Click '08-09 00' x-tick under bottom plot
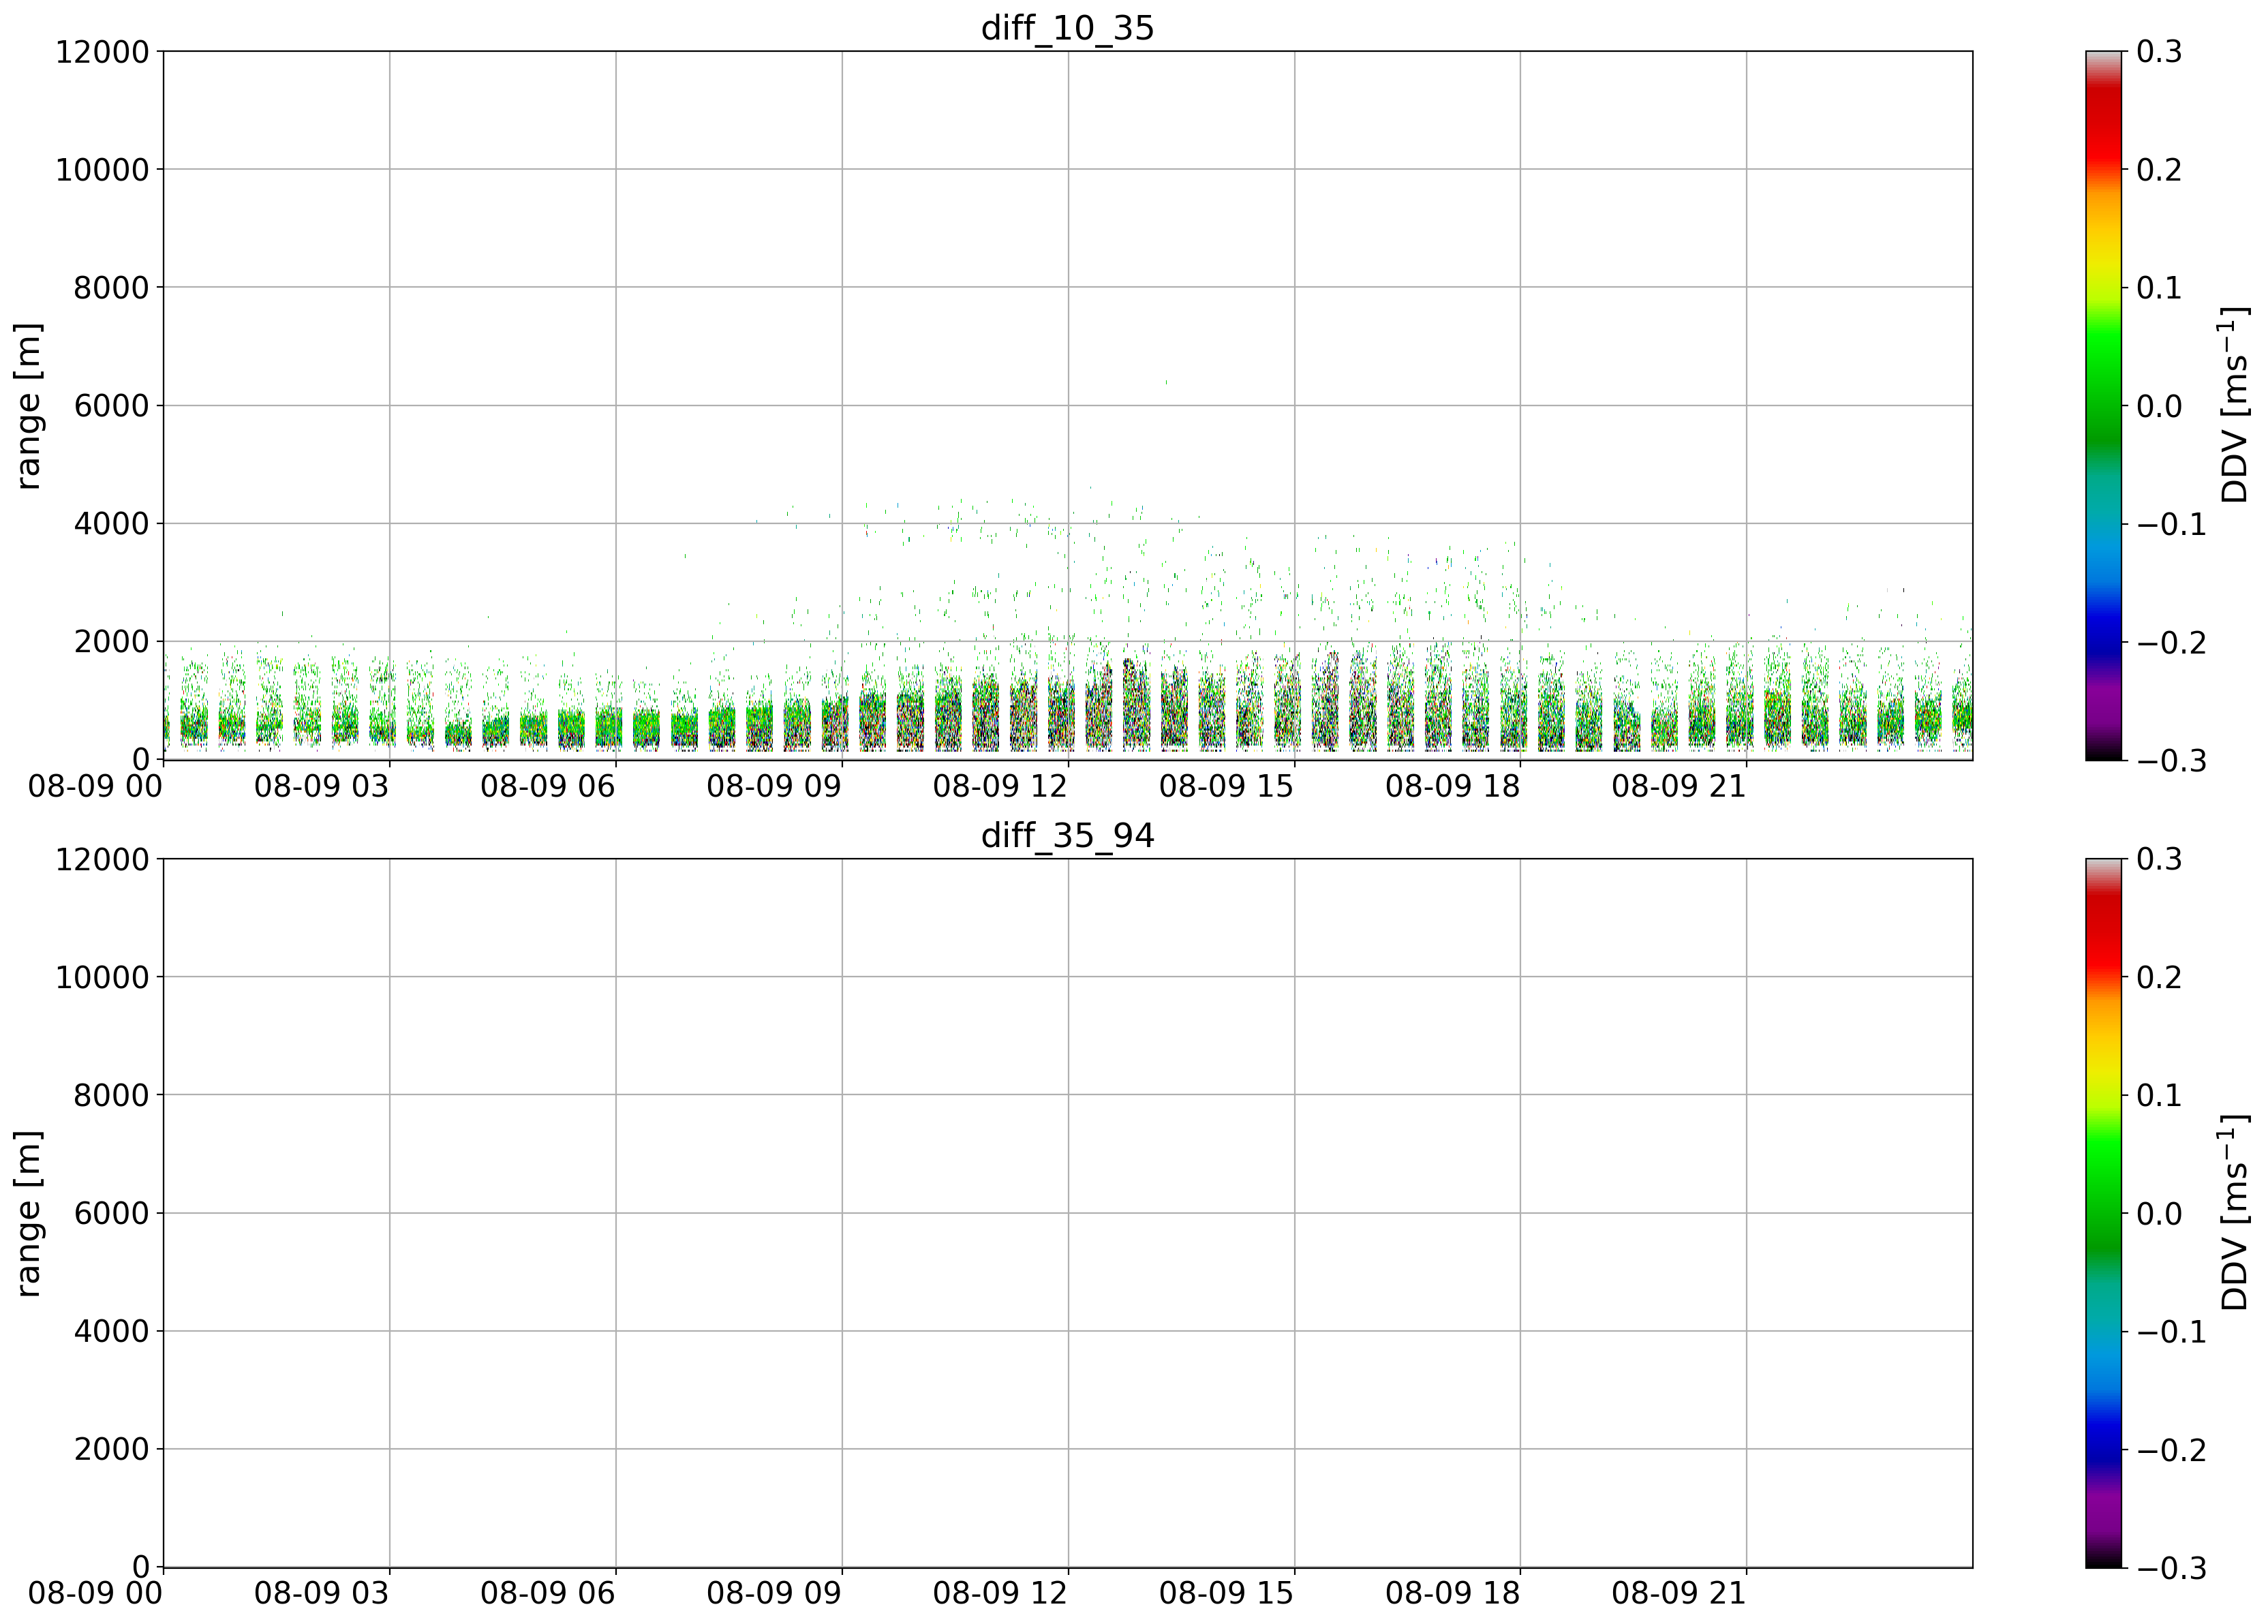Viewport: 2268px width, 1624px height. (x=95, y=1593)
